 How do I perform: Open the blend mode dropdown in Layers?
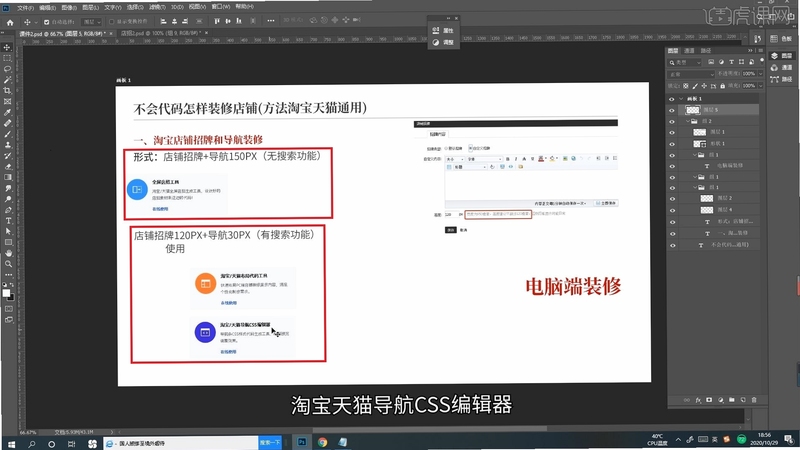[691, 74]
